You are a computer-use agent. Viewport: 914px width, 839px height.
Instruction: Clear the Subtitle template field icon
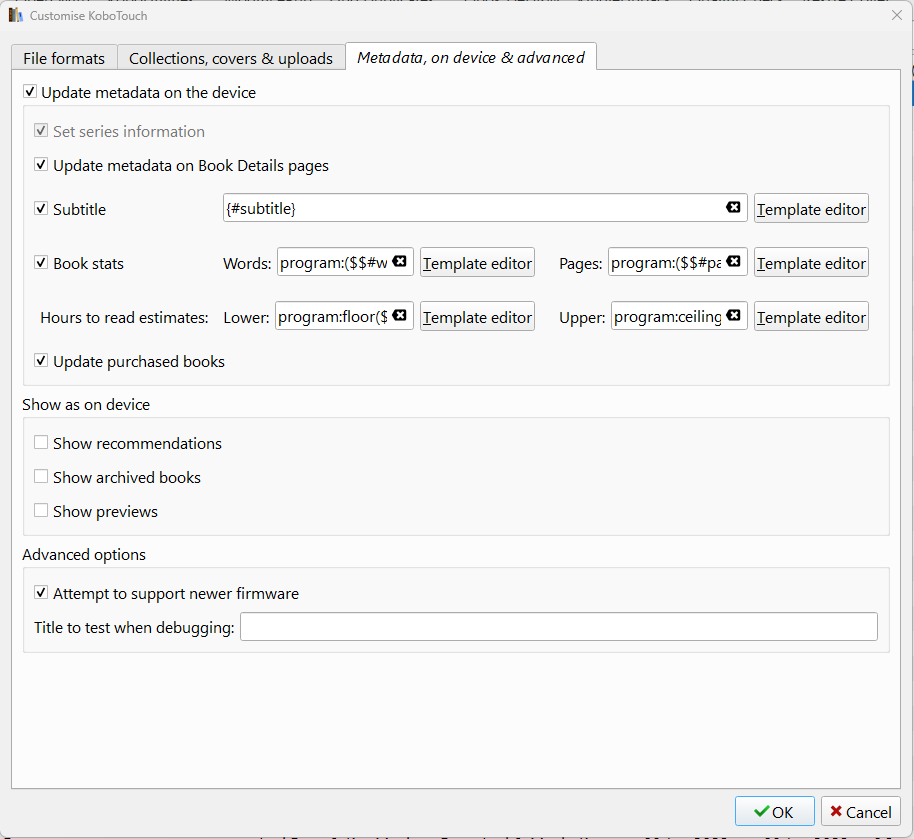733,208
